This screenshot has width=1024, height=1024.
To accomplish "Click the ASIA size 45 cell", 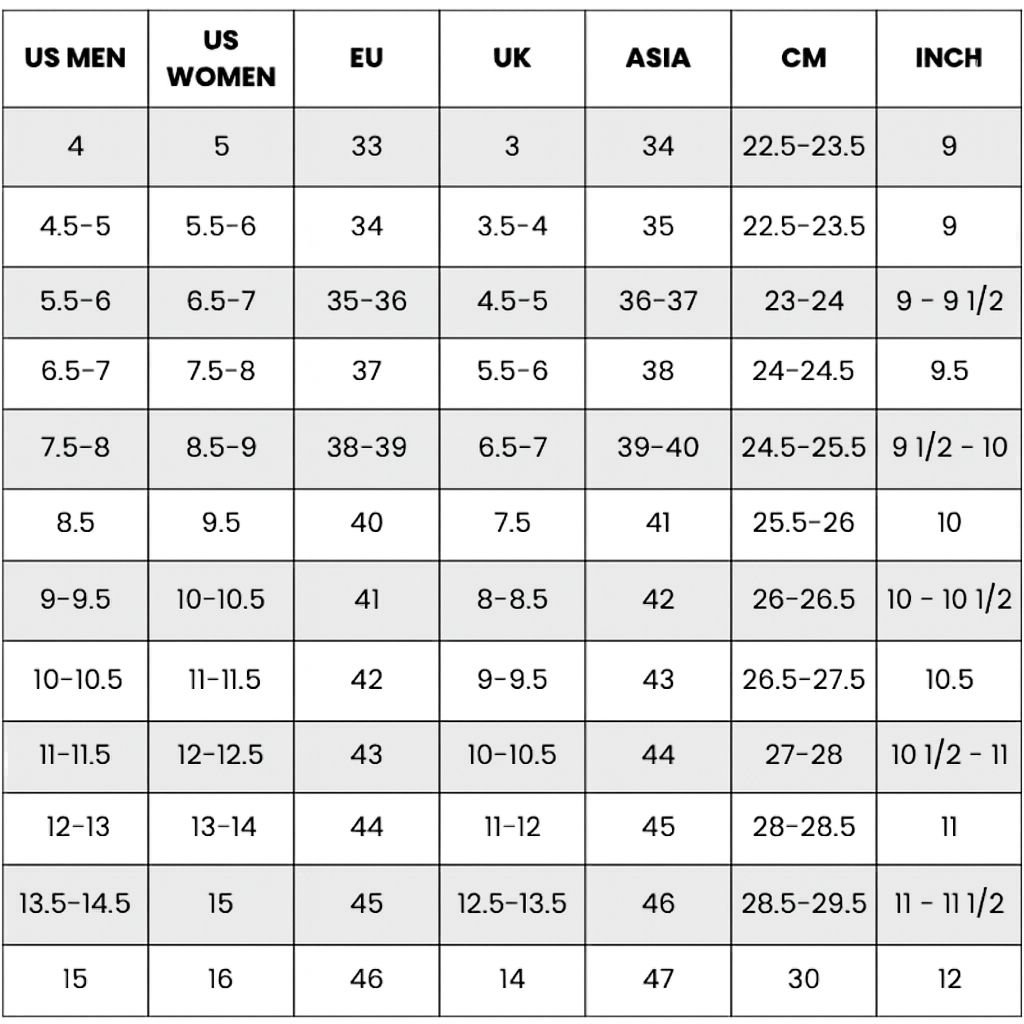I will [x=658, y=827].
